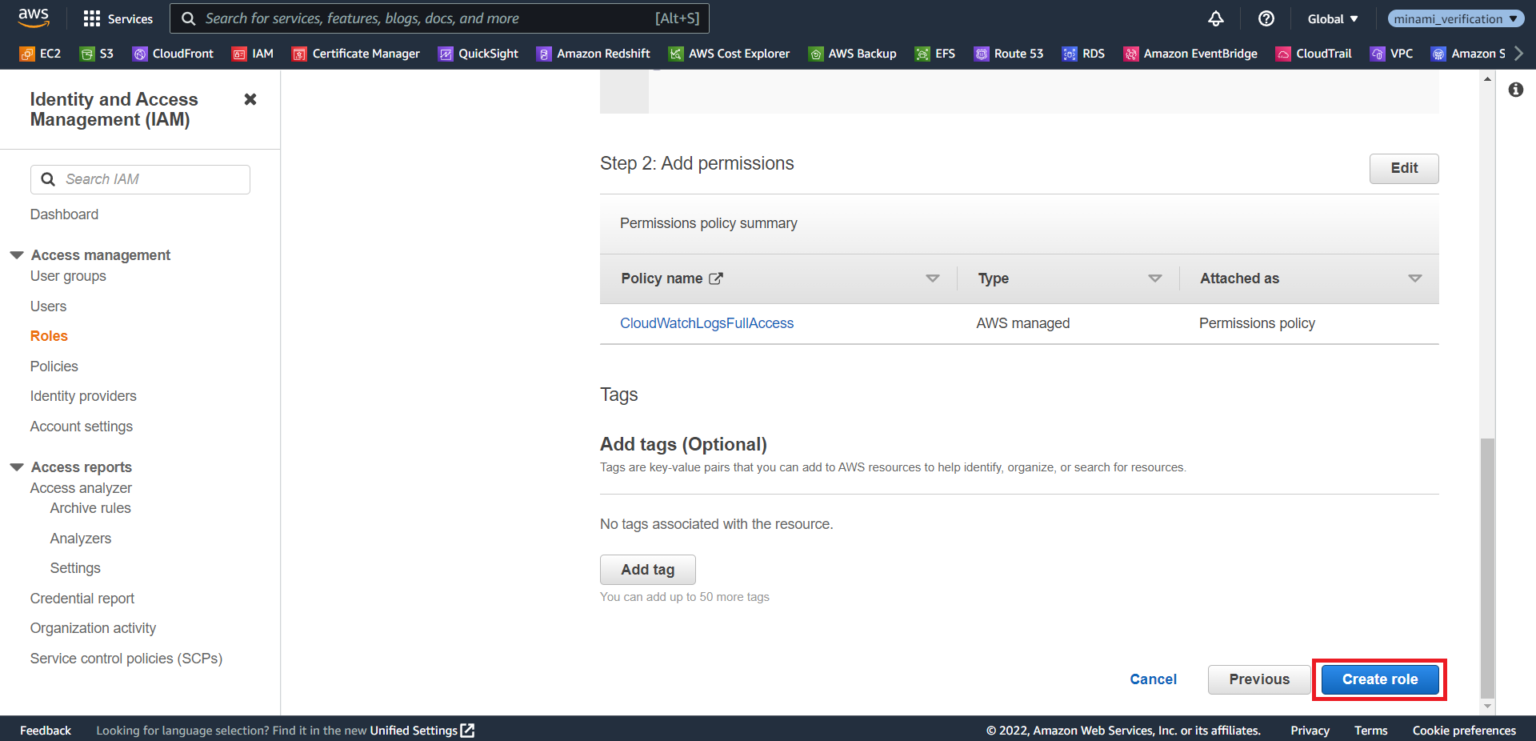This screenshot has height=741, width=1536.
Task: Open the Global region dropdown
Action: pos(1332,18)
